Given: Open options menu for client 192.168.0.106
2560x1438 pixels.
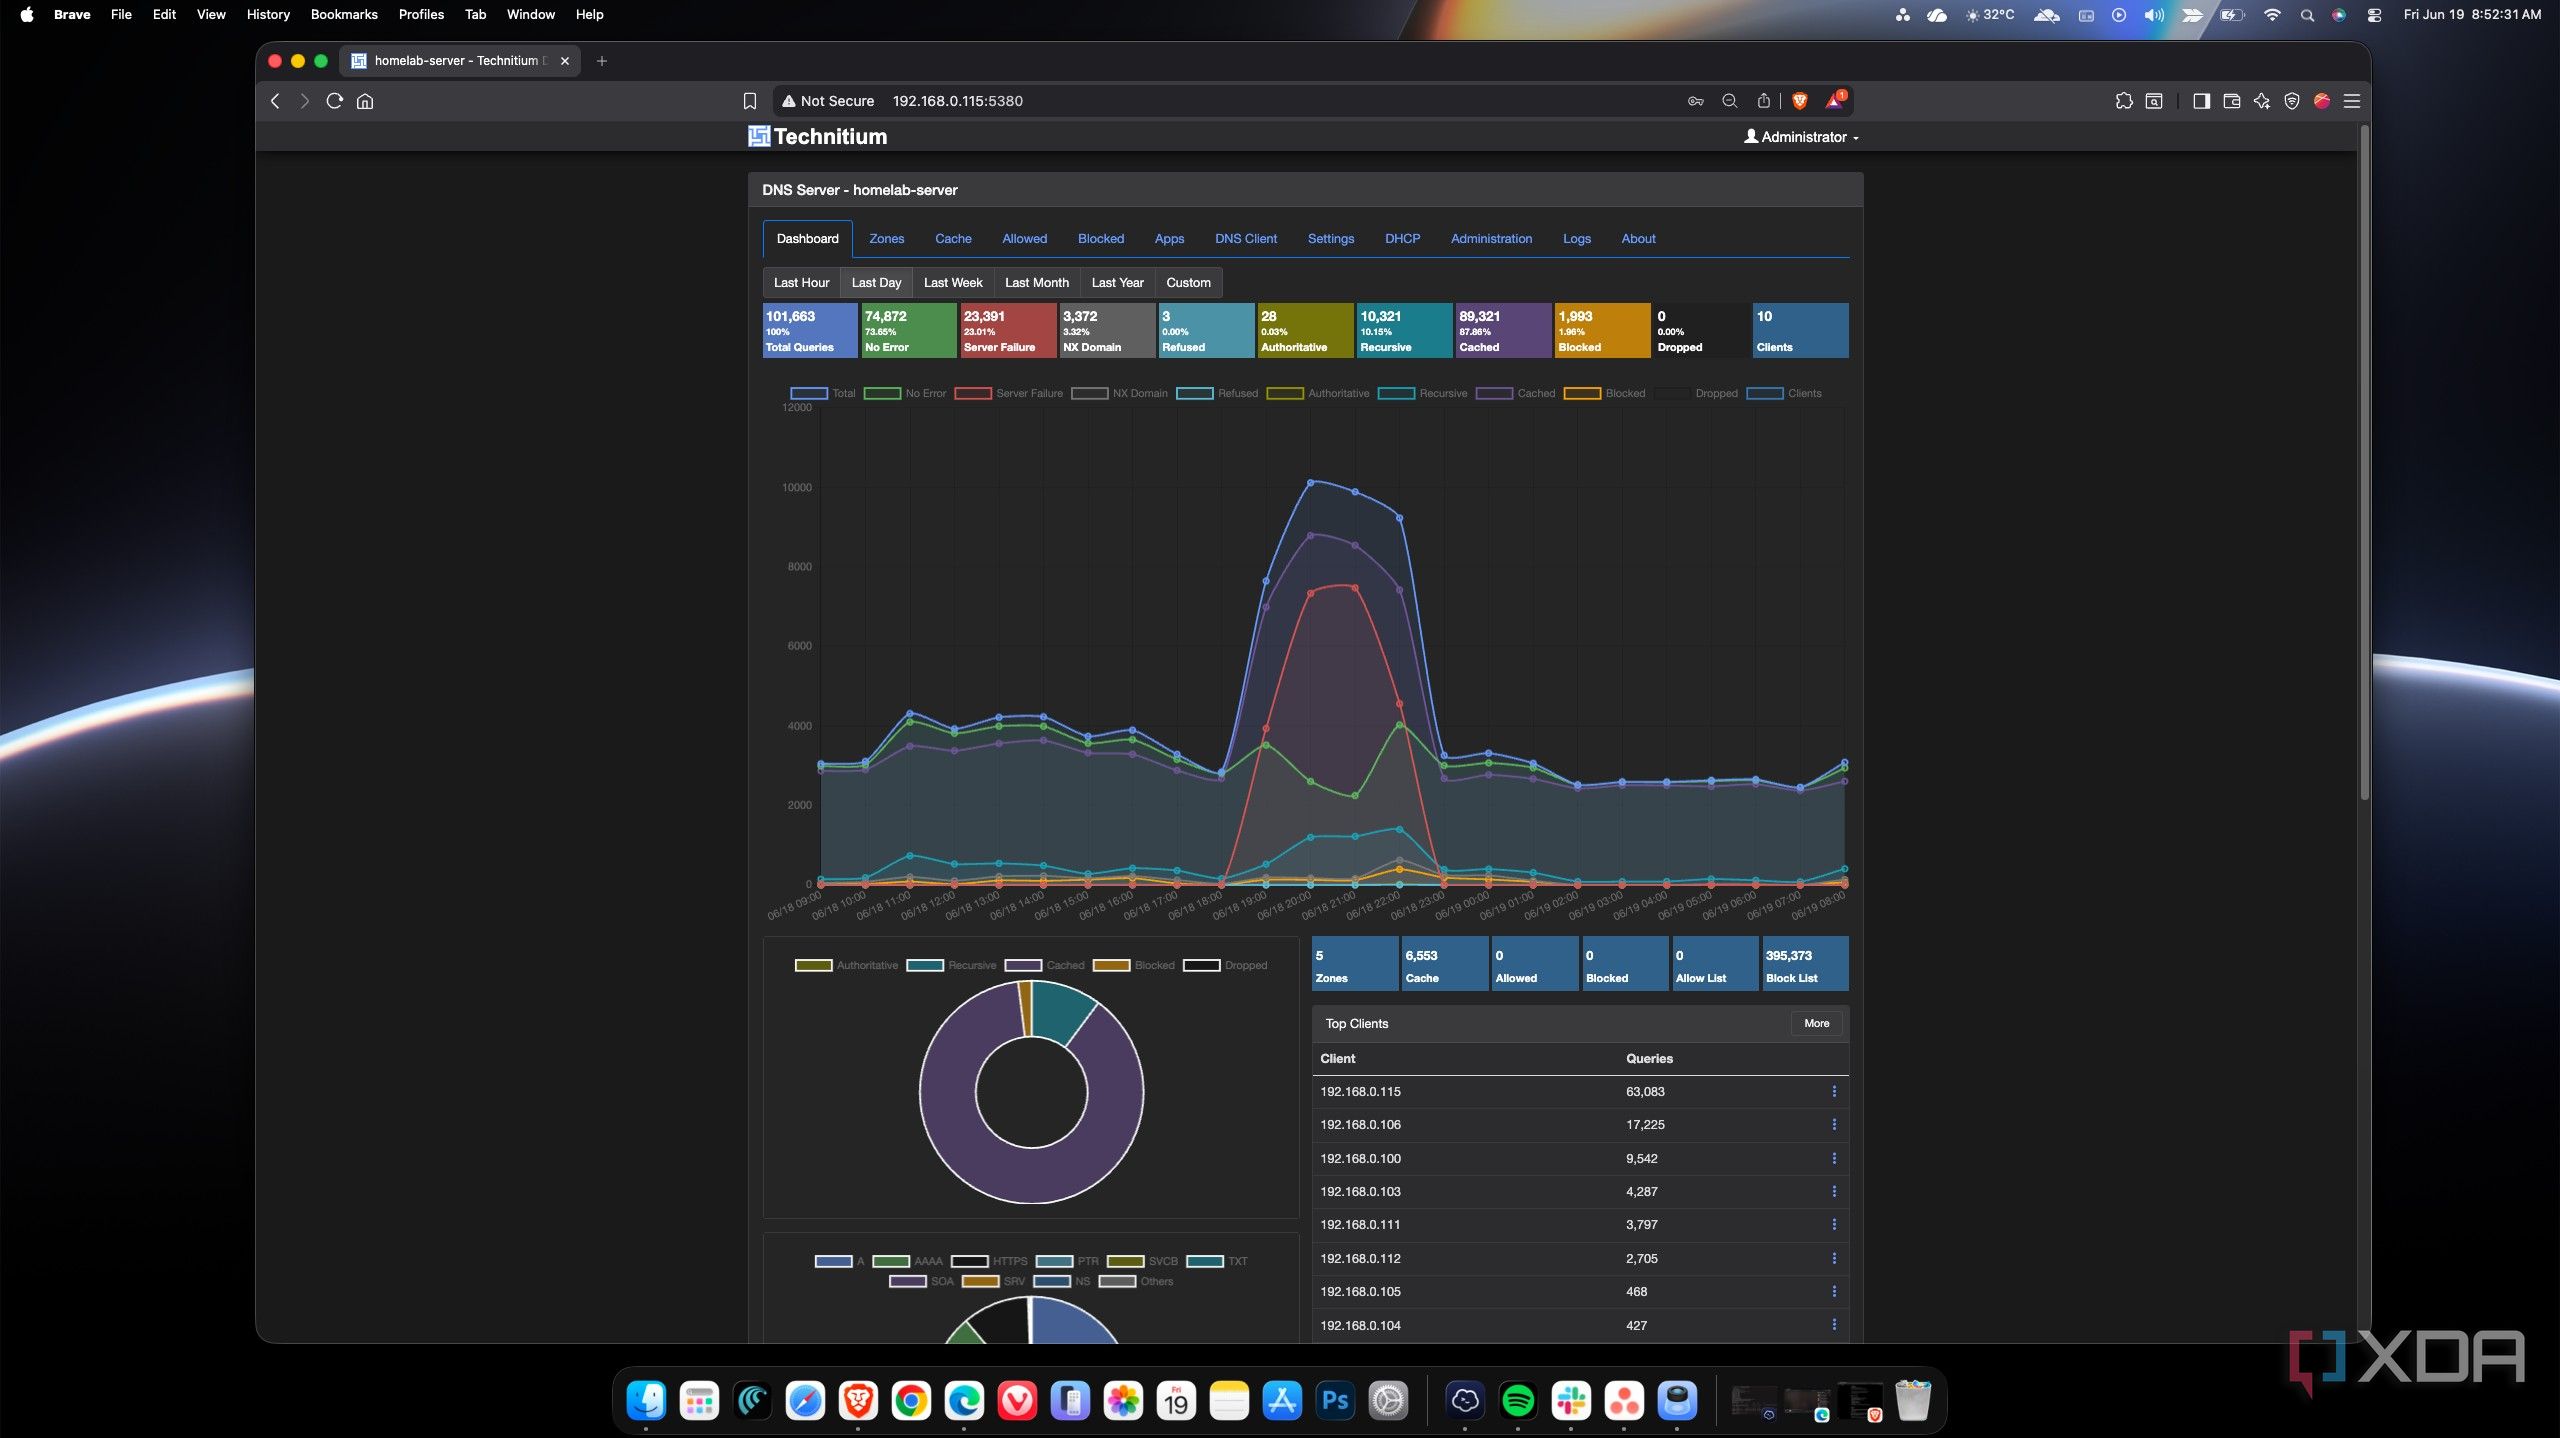Looking at the screenshot, I should [1834, 1125].
